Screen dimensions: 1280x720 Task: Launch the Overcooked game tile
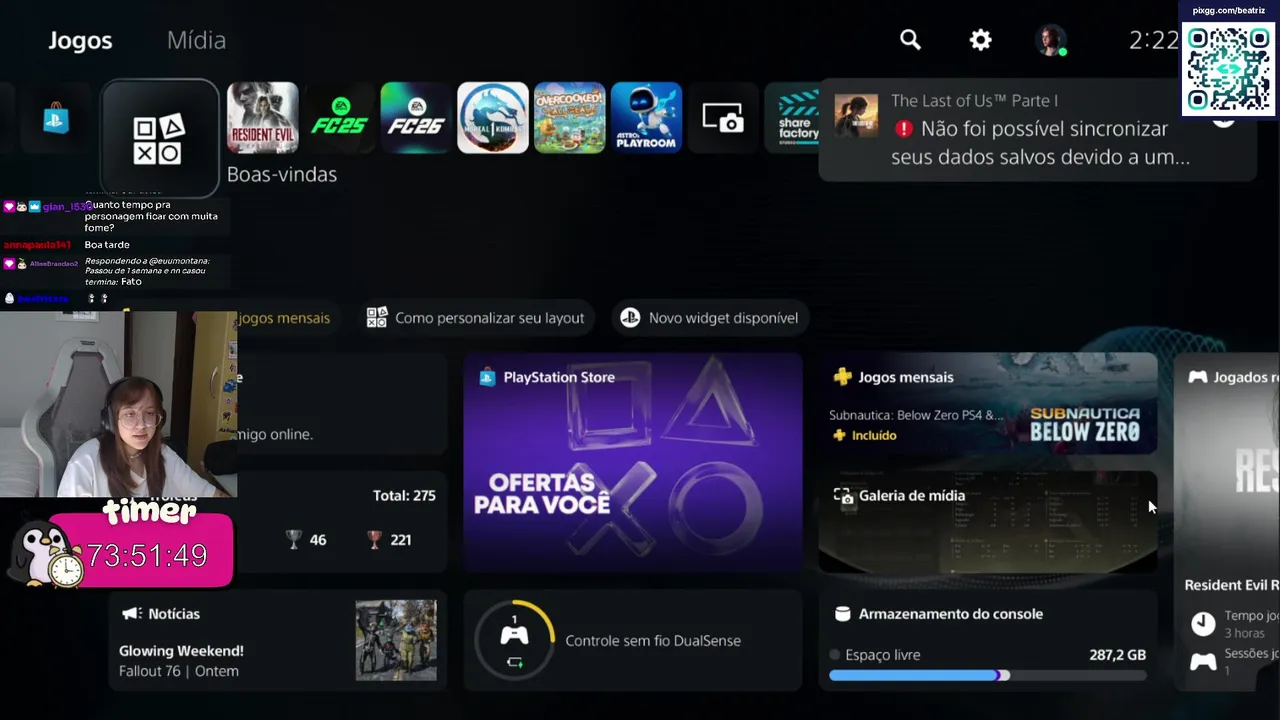click(570, 118)
